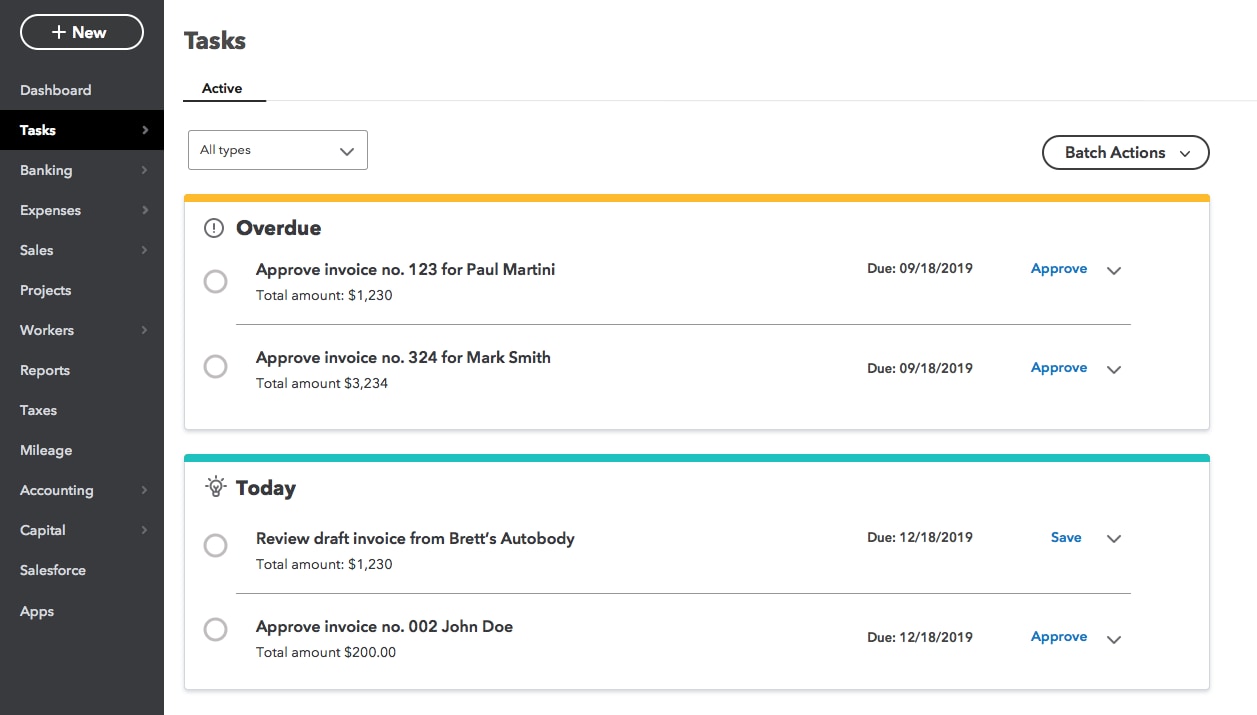
Task: Click 'Total amount $200.00' text
Action: [x=326, y=652]
